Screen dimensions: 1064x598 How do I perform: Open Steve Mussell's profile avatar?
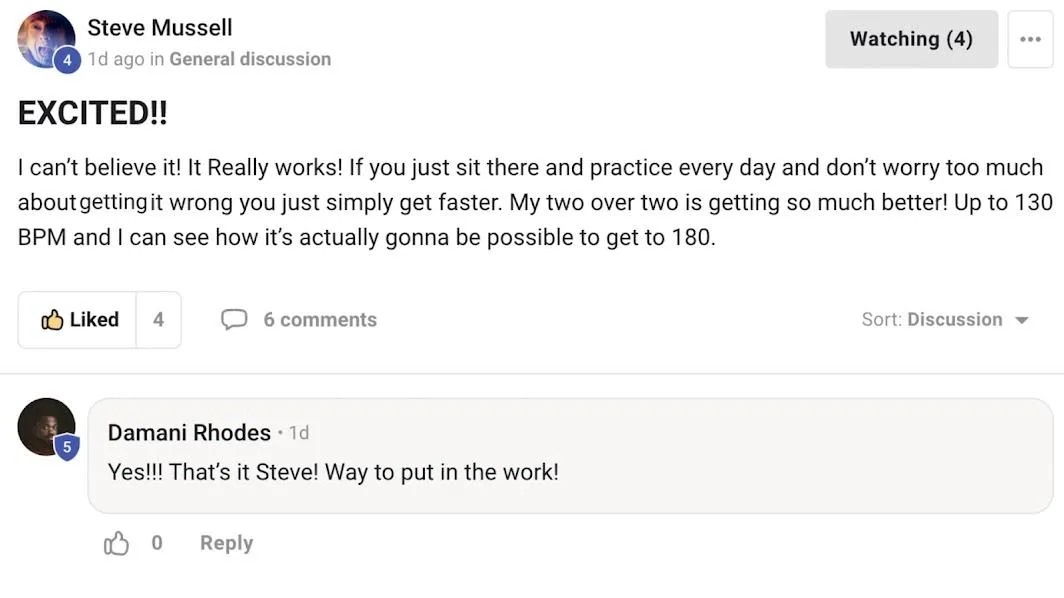[46, 39]
